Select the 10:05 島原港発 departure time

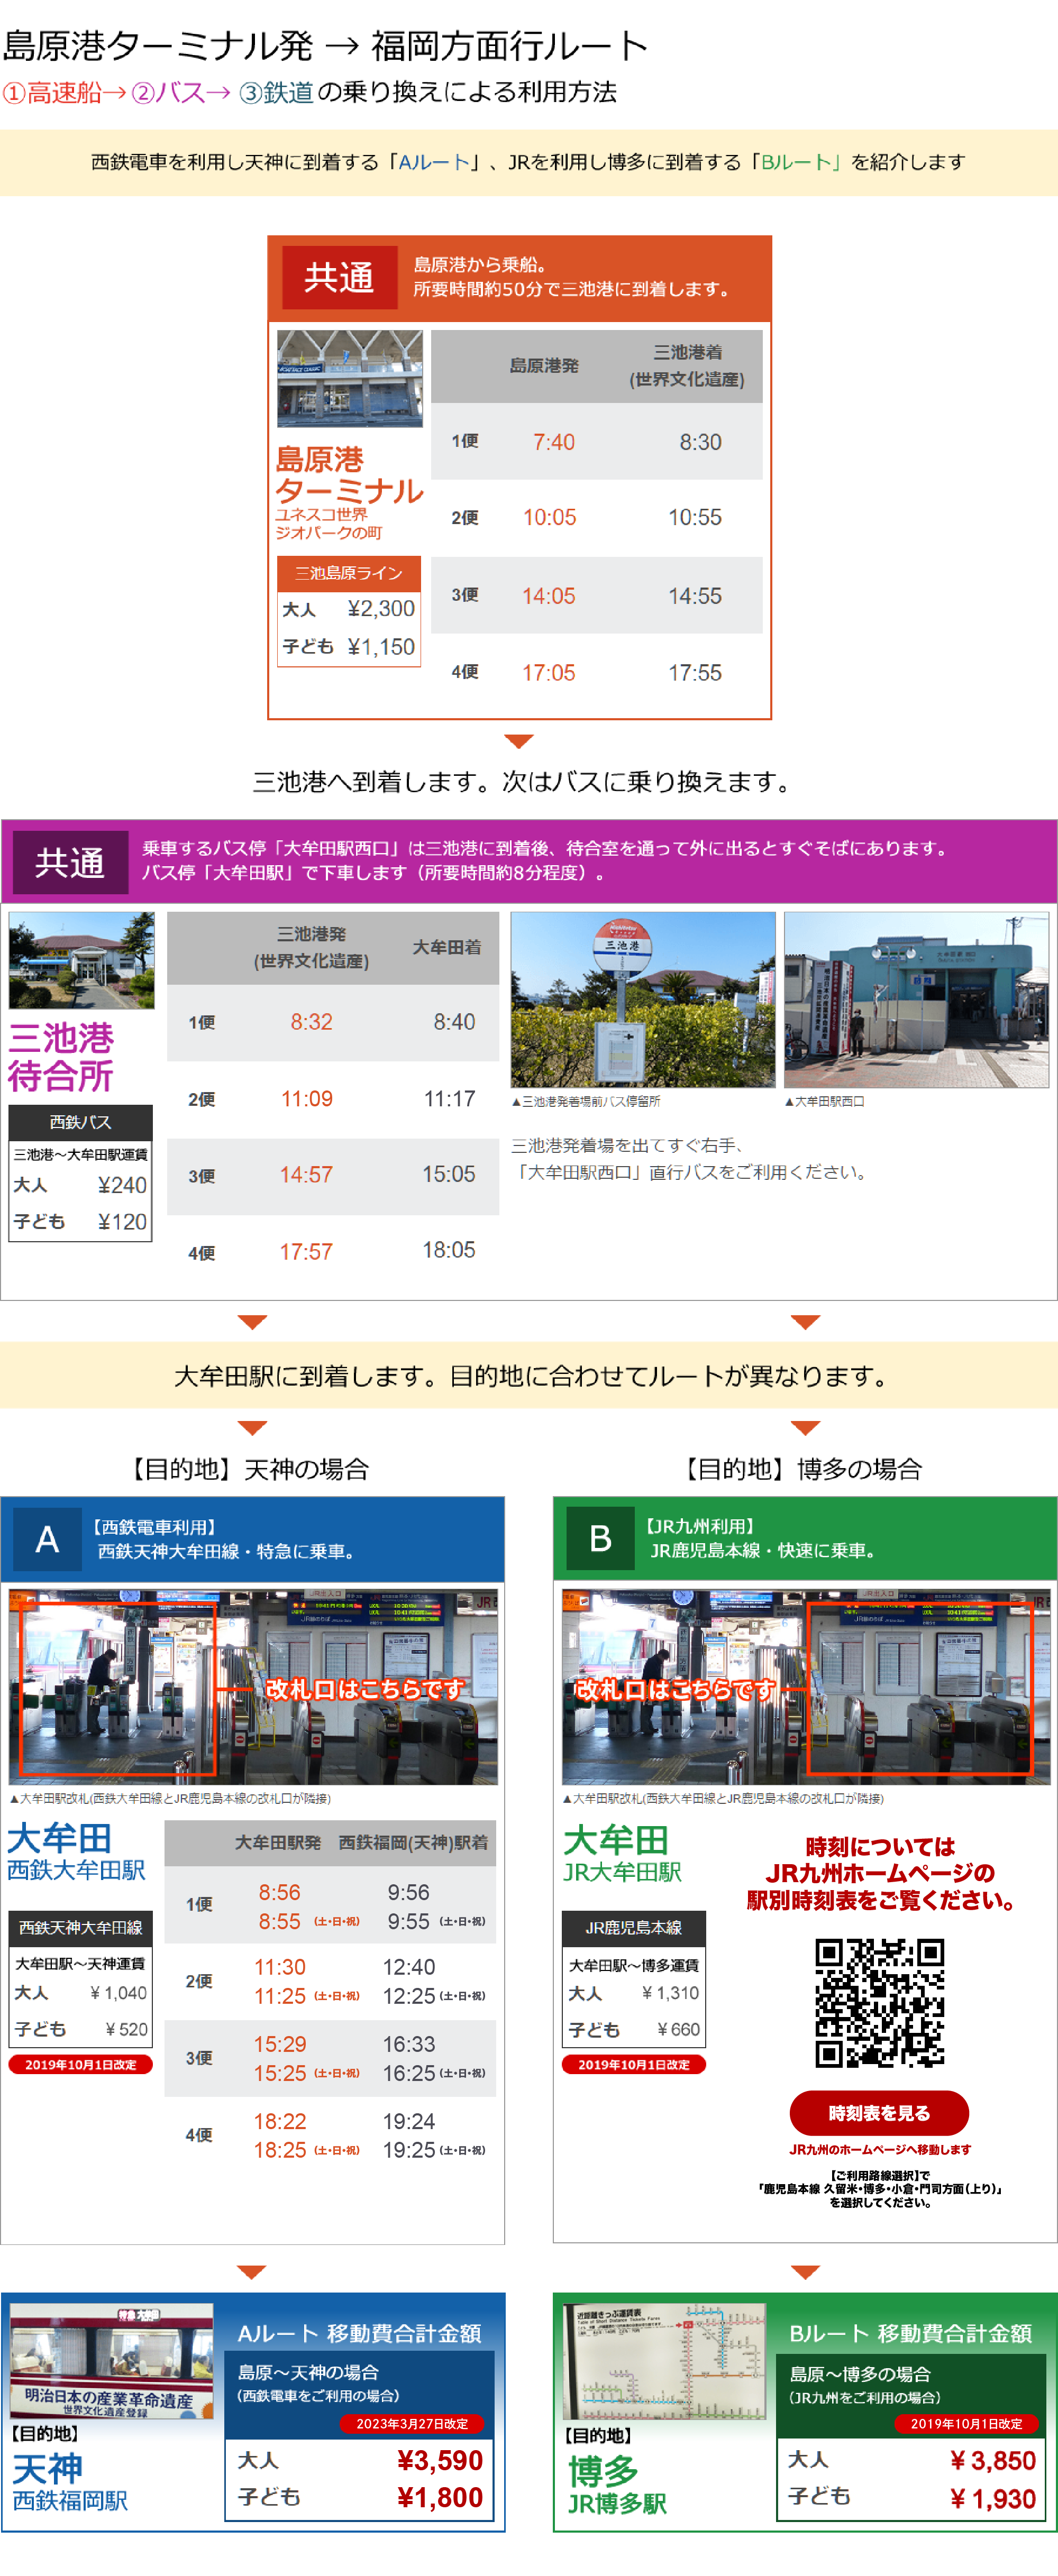tap(549, 517)
